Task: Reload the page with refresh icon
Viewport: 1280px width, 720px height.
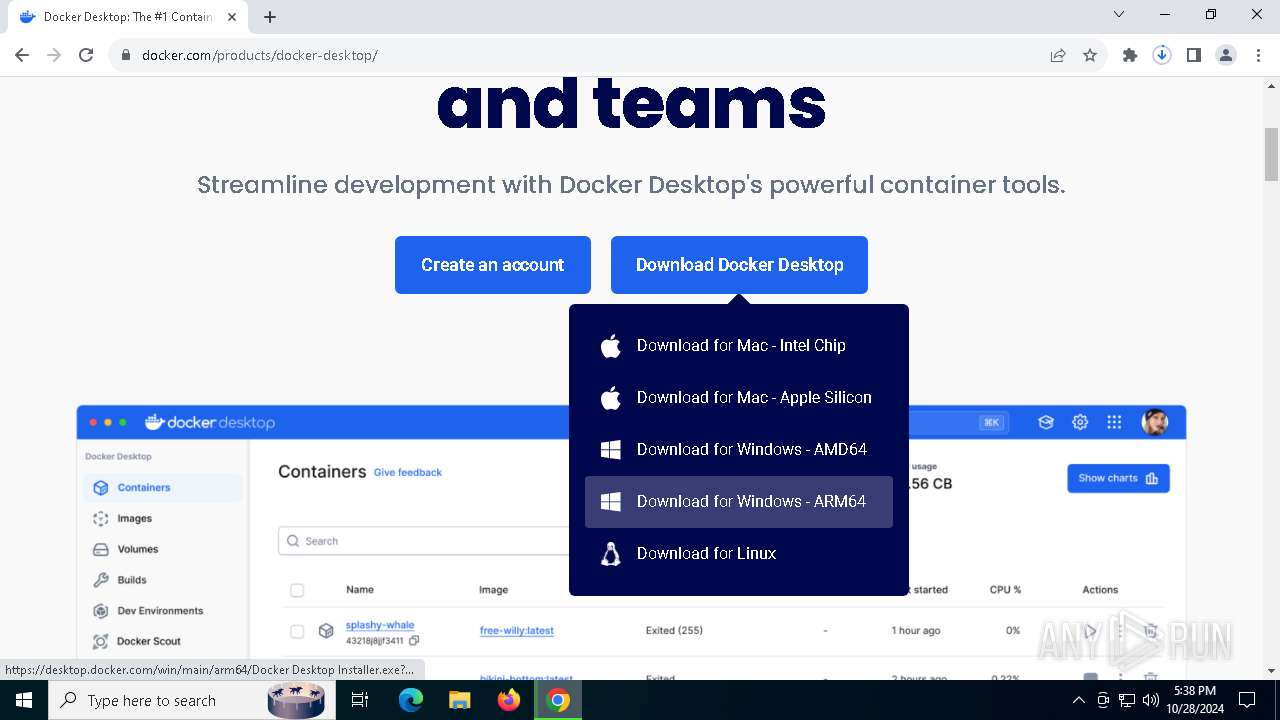Action: [86, 55]
